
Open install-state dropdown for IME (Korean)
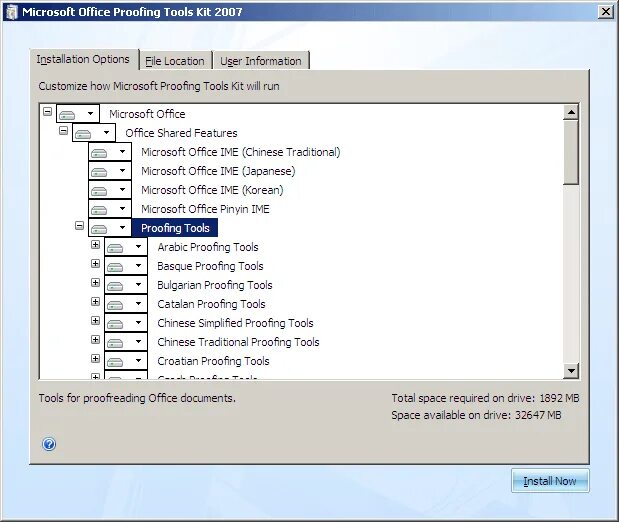coord(110,190)
